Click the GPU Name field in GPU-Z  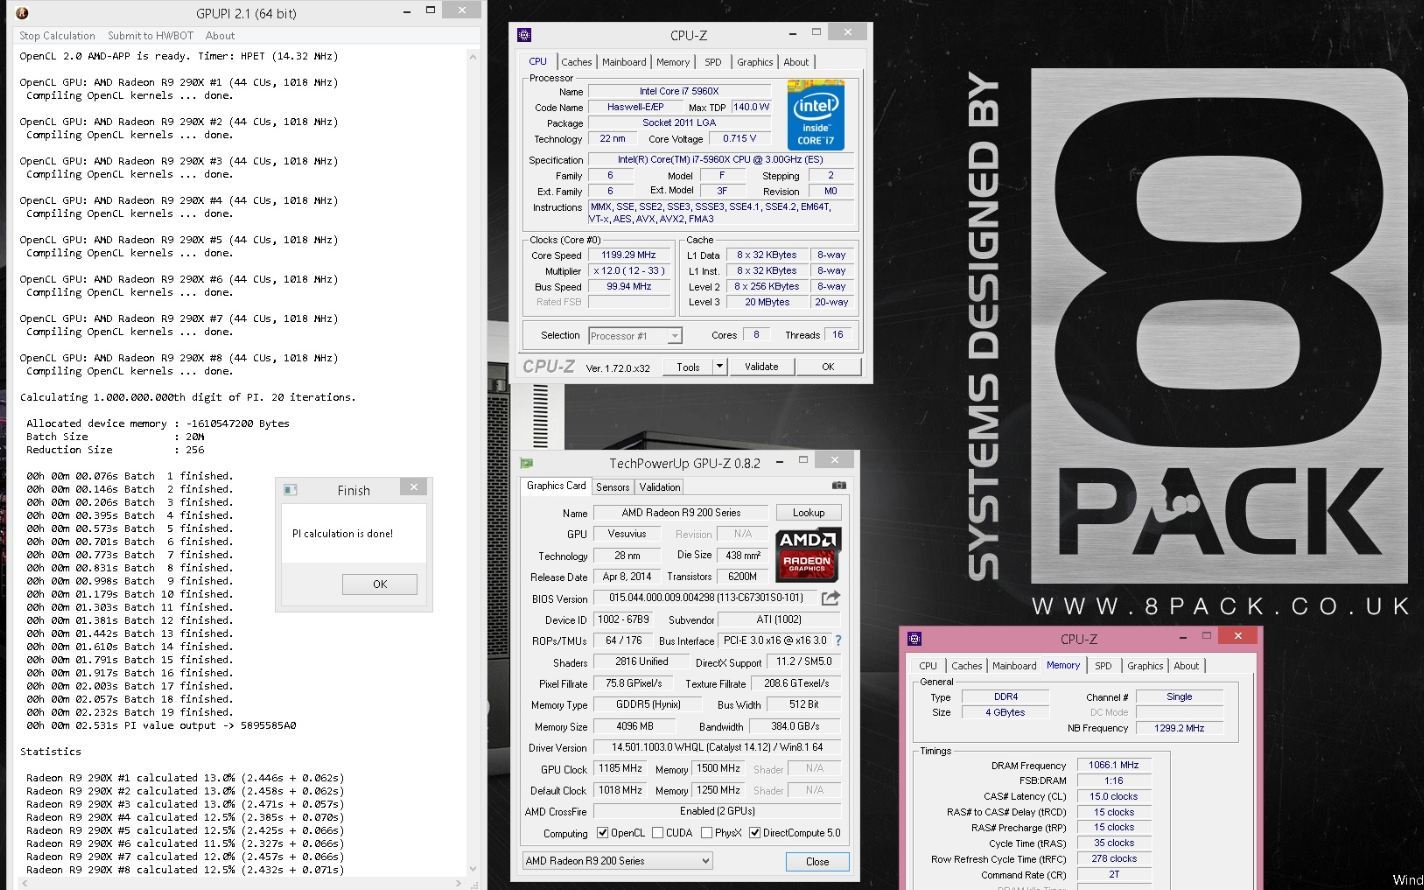[x=680, y=513]
